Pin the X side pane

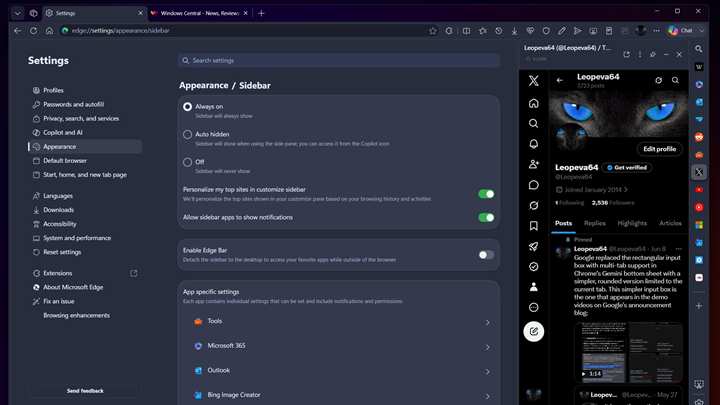tap(652, 54)
